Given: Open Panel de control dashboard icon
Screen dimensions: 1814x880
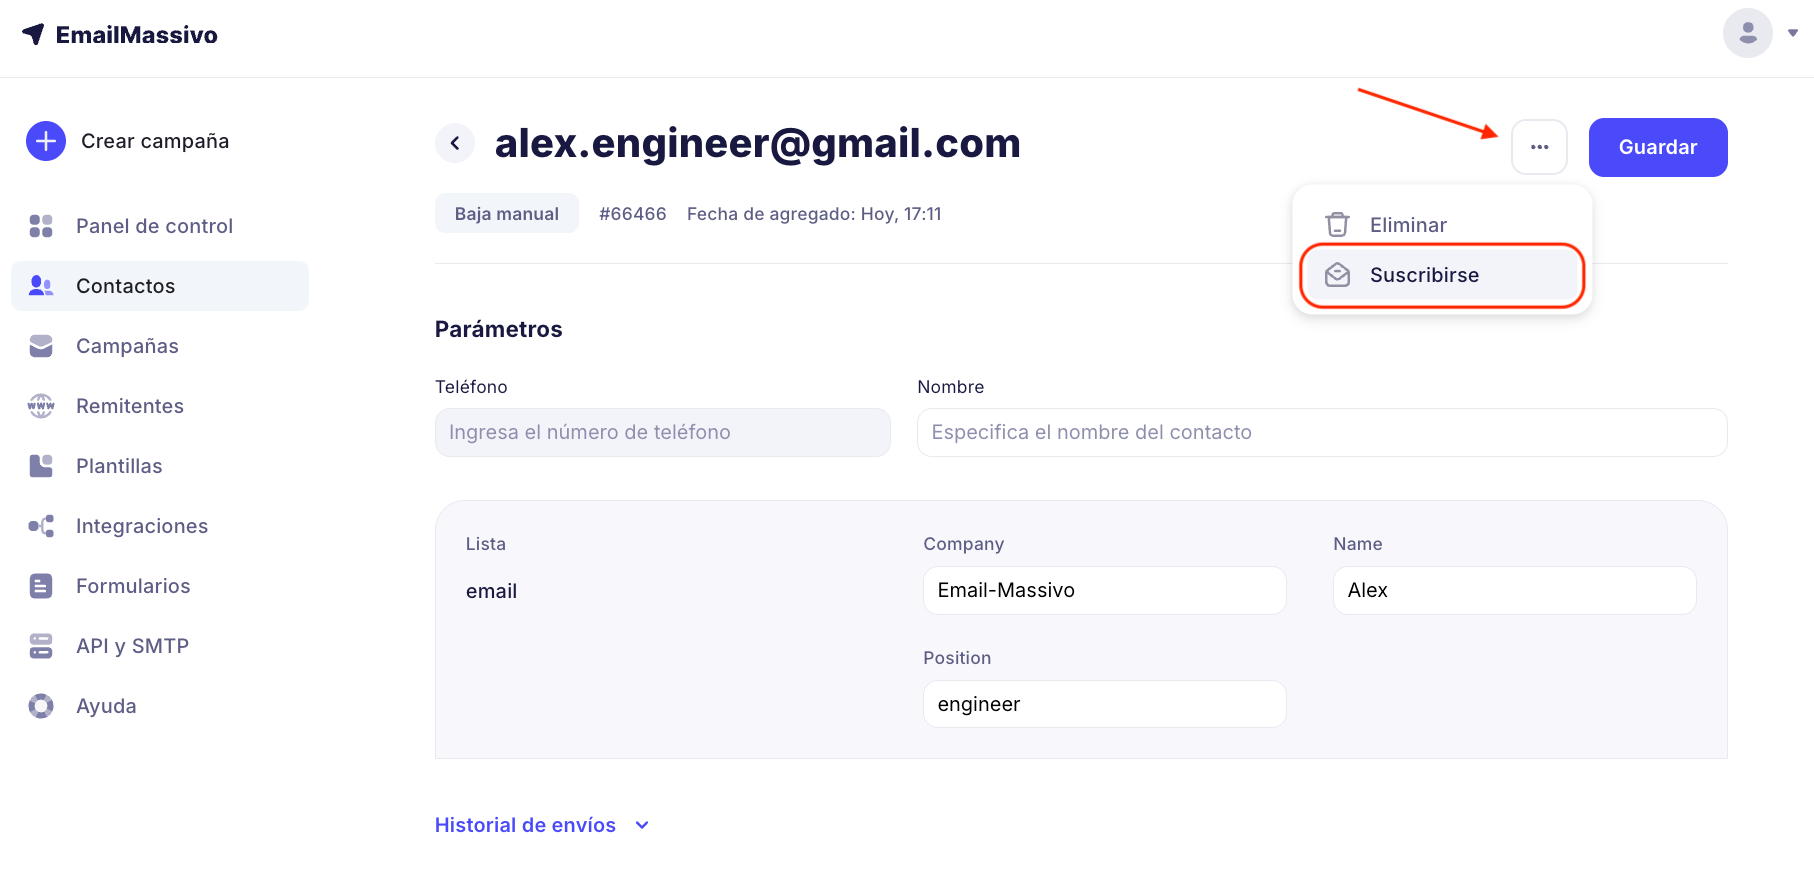Looking at the screenshot, I should pos(41,226).
